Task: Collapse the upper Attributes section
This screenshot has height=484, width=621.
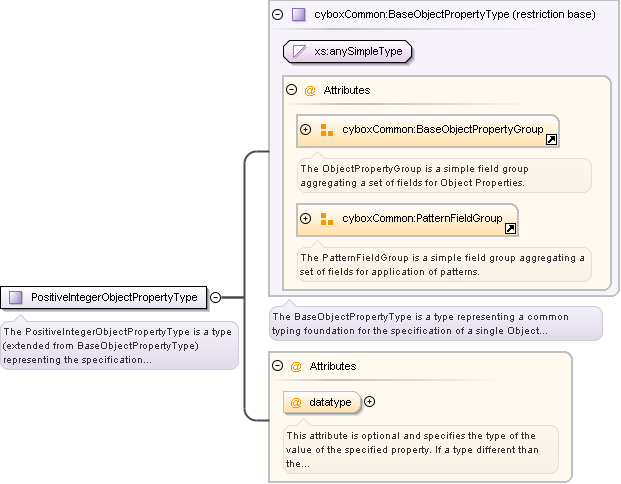Action: [292, 90]
